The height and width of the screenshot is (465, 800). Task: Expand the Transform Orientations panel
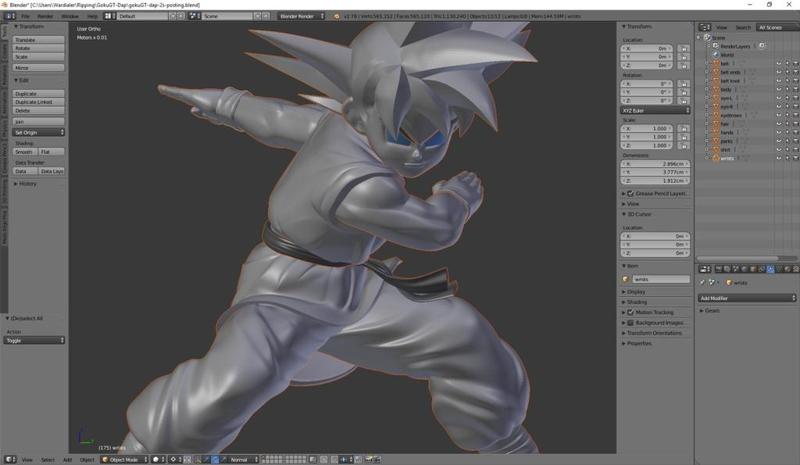[x=652, y=333]
